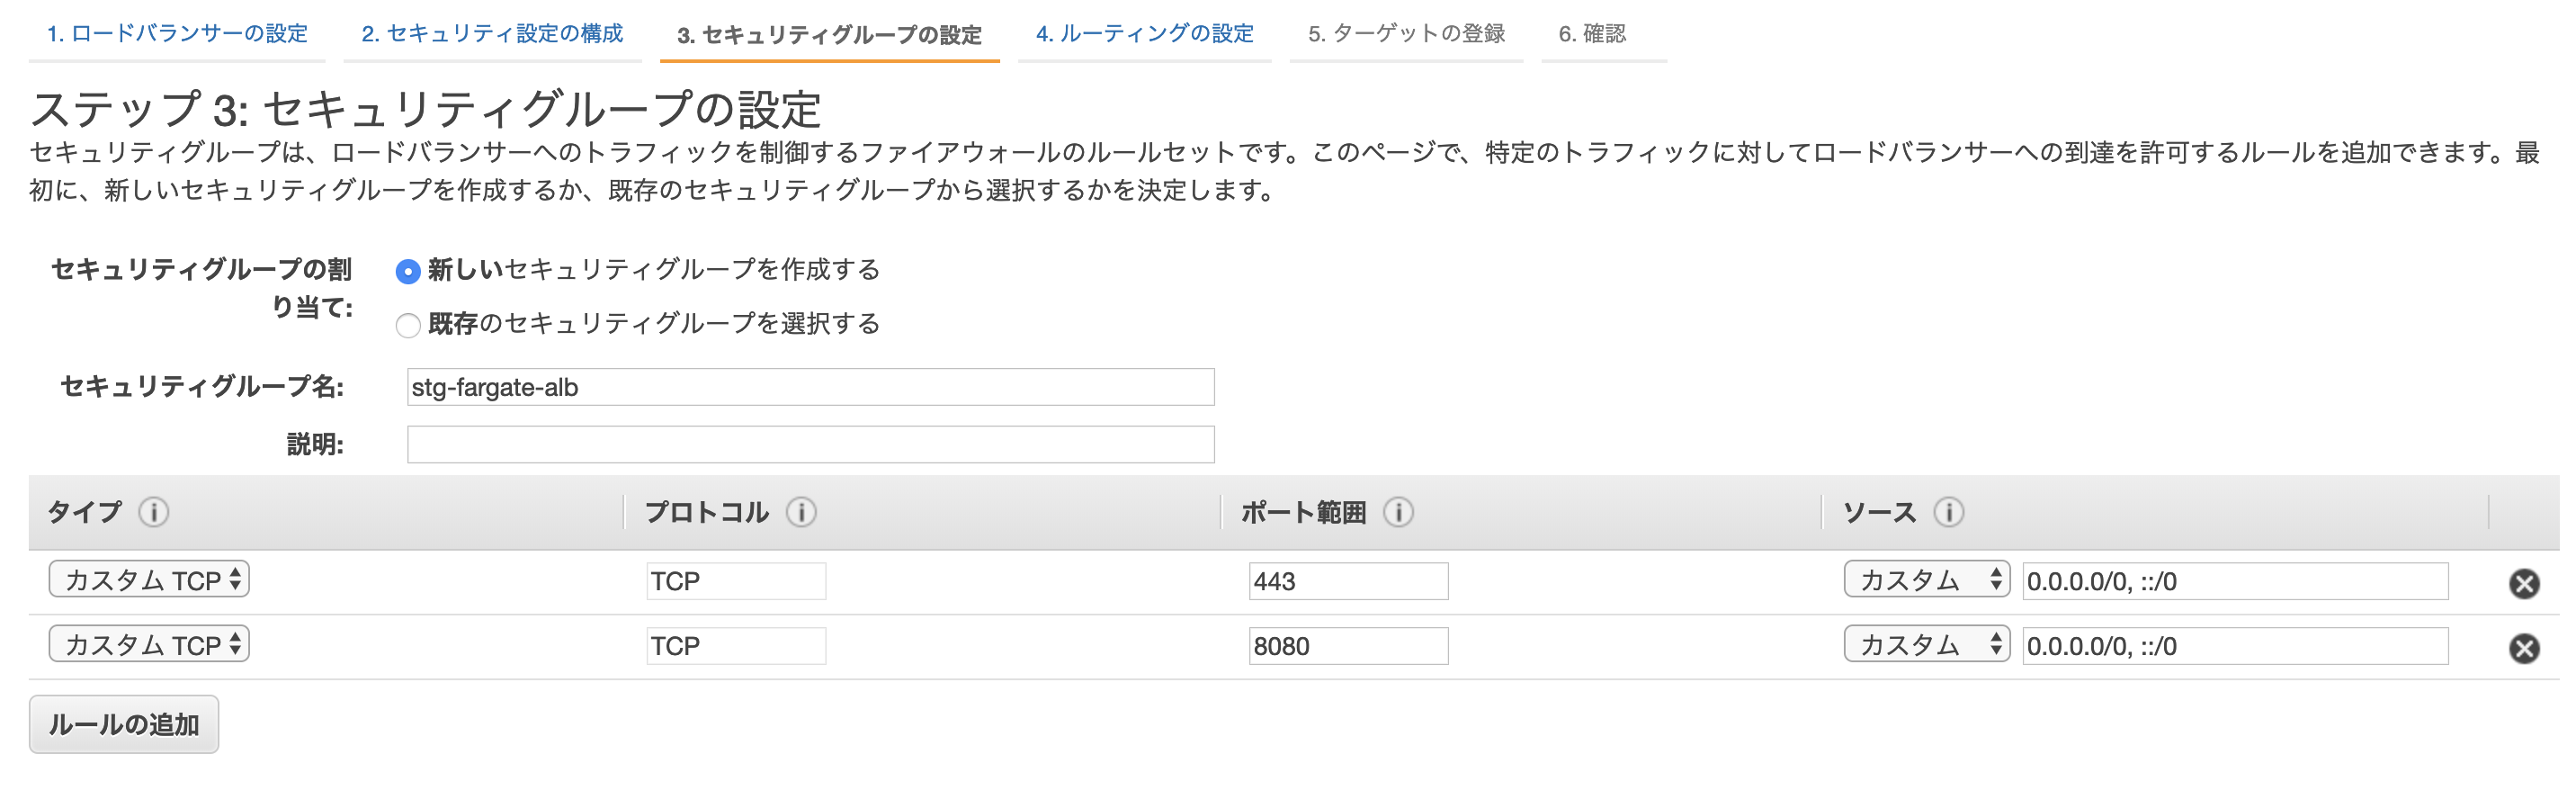The image size is (2576, 790).
Task: Expand the カスタム source dropdown in the 443 row
Action: (x=1926, y=580)
